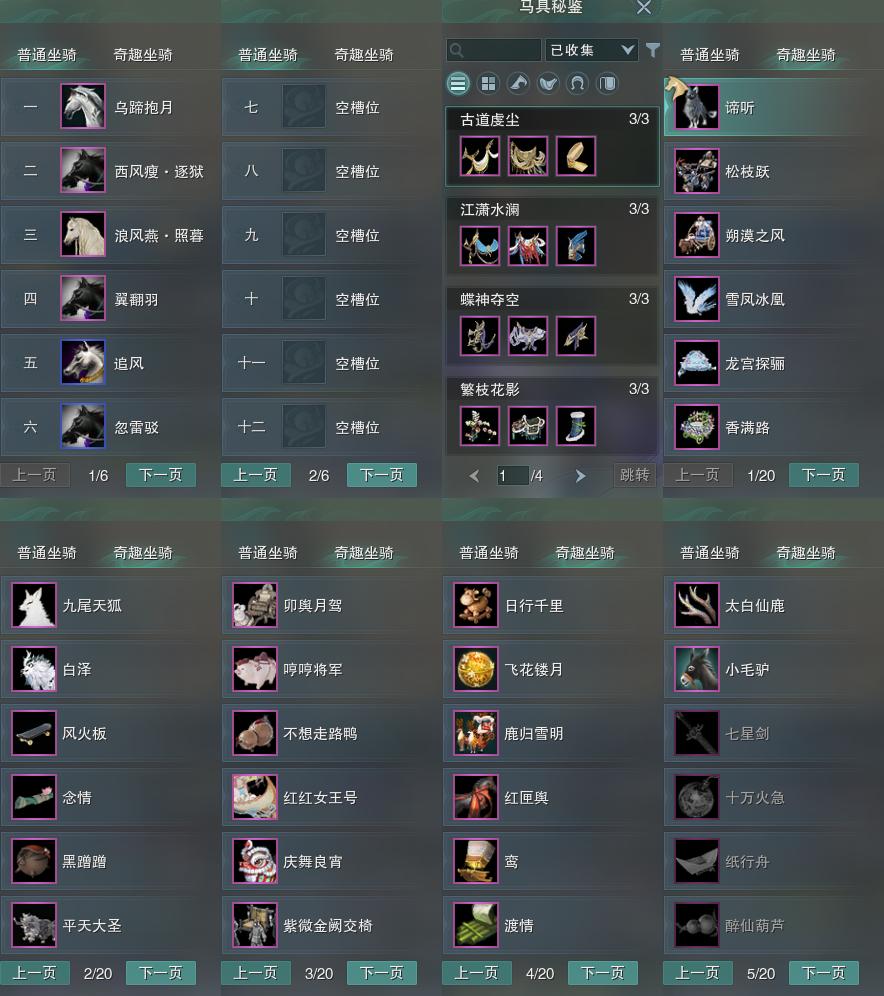The height and width of the screenshot is (996, 884).
Task: Select the 雪凤冰凰 phoenix mount icon
Action: coord(697,299)
